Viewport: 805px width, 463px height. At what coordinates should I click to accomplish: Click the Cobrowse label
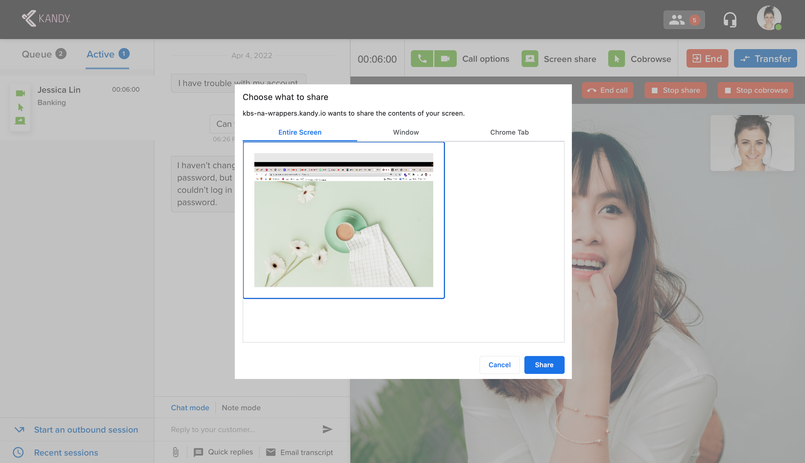650,59
